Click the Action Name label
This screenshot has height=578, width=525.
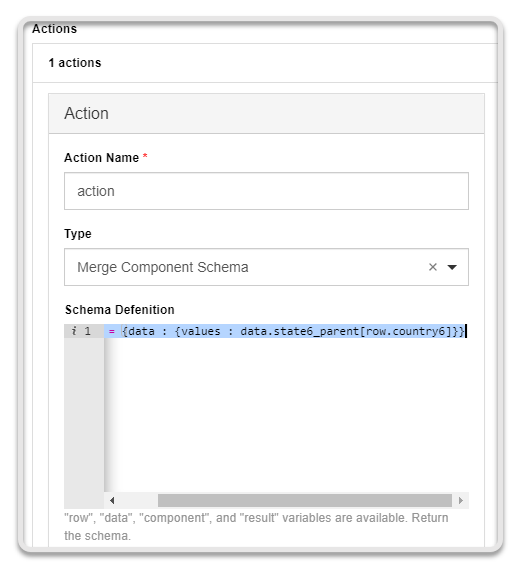pyautogui.click(x=101, y=158)
